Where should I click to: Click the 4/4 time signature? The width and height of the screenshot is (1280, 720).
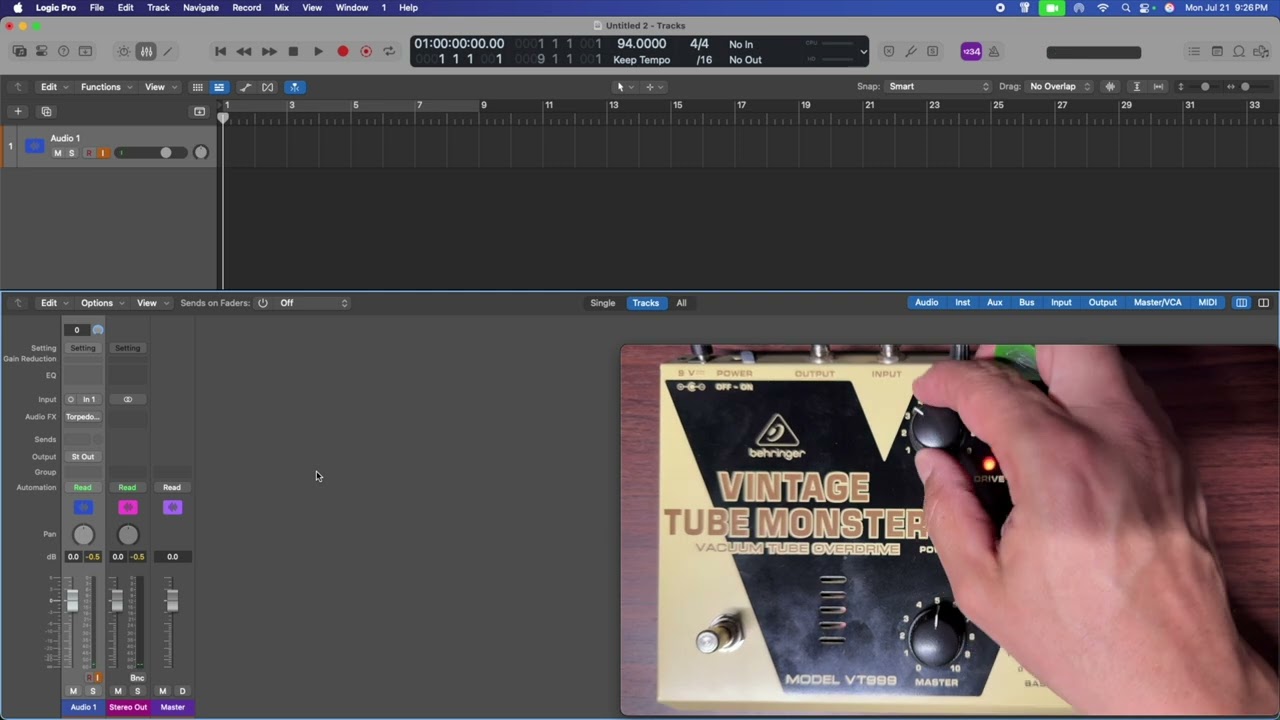(699, 44)
